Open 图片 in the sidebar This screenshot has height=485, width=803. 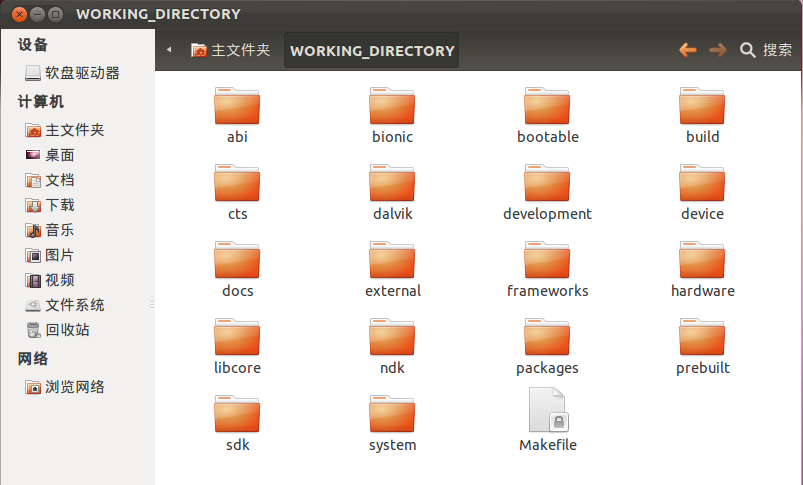[50, 255]
